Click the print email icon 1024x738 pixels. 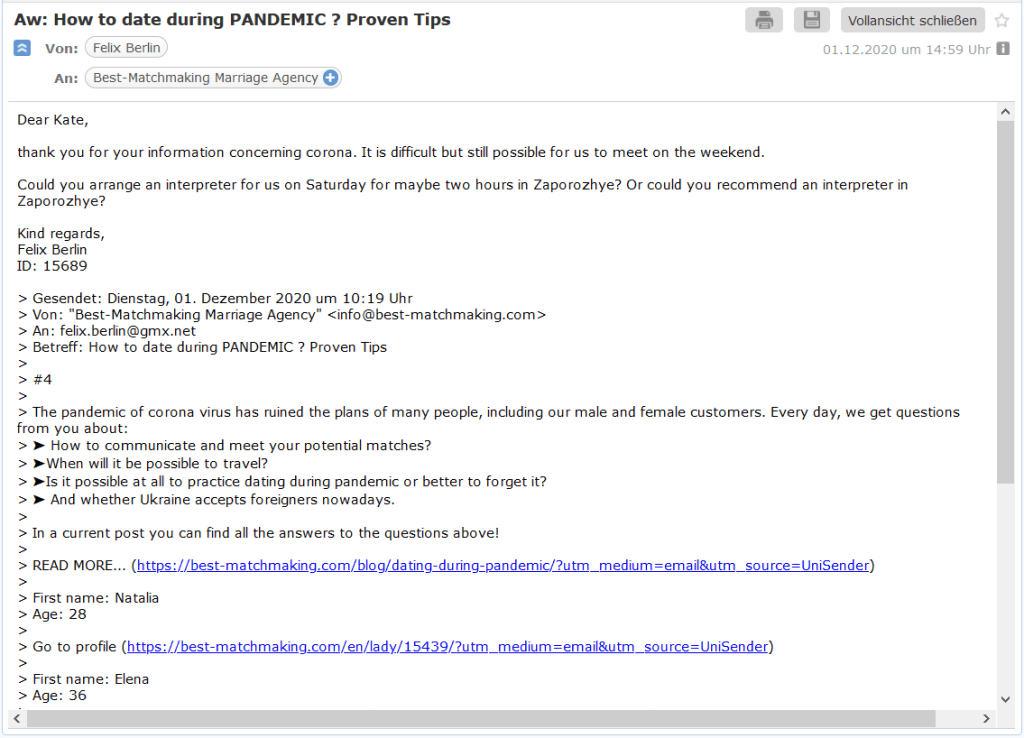(x=764, y=20)
